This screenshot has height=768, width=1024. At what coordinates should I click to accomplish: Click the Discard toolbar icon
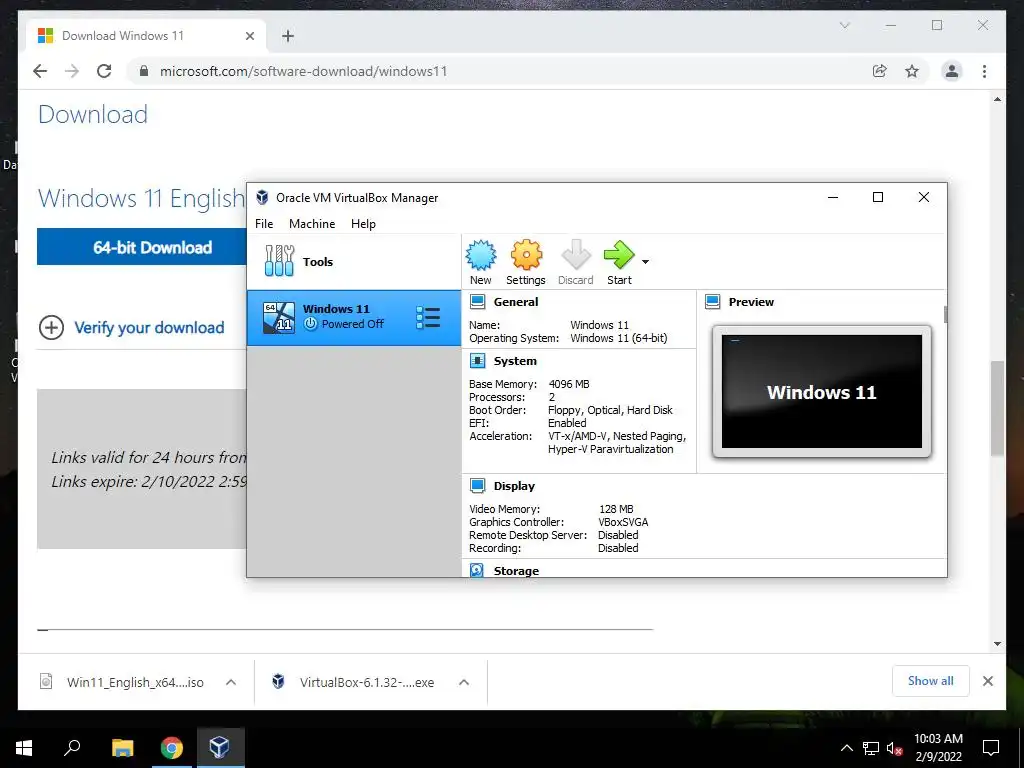click(575, 262)
